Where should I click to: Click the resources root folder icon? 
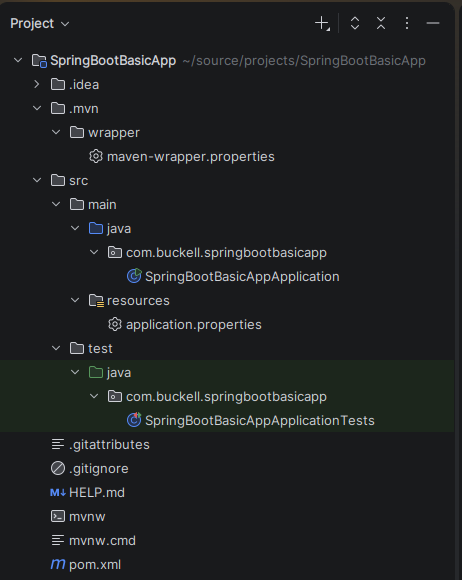point(97,300)
